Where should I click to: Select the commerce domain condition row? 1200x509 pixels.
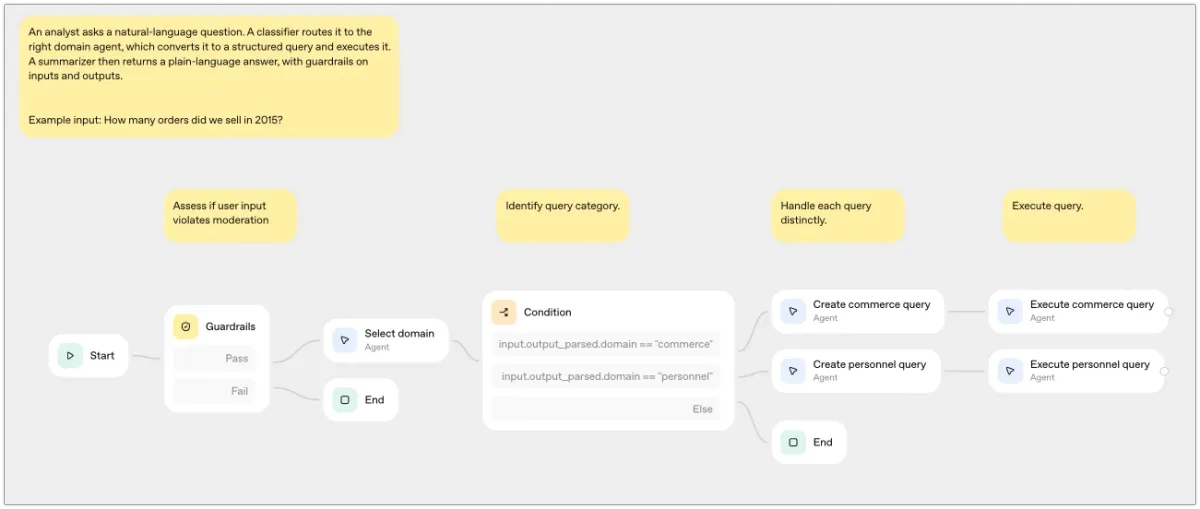coord(606,344)
